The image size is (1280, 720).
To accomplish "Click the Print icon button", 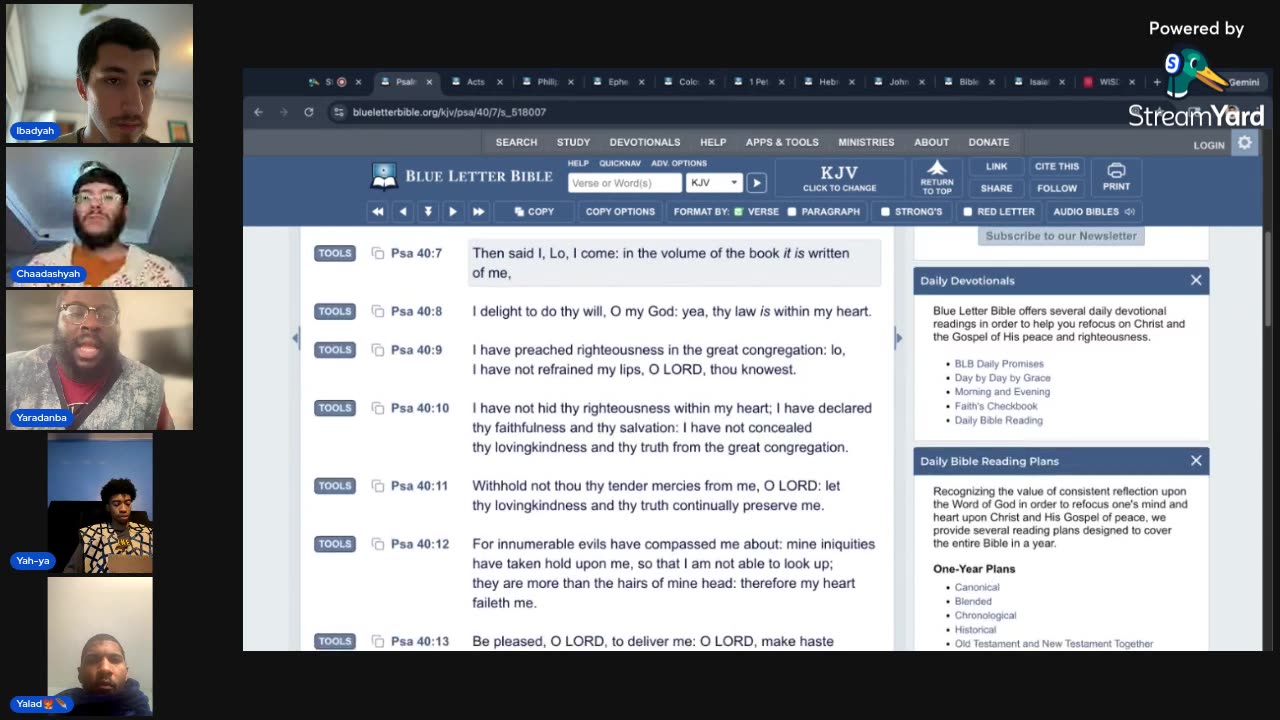I will [x=1116, y=176].
